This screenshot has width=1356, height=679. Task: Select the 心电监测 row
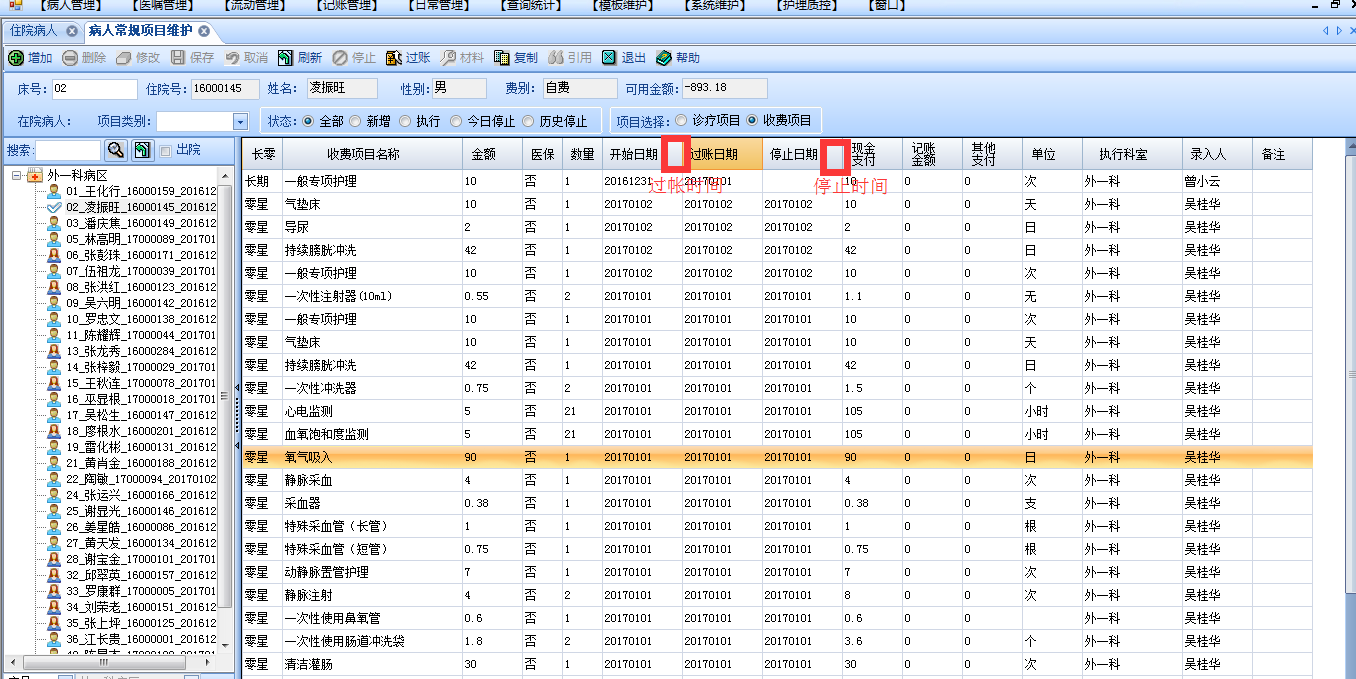click(x=777, y=411)
